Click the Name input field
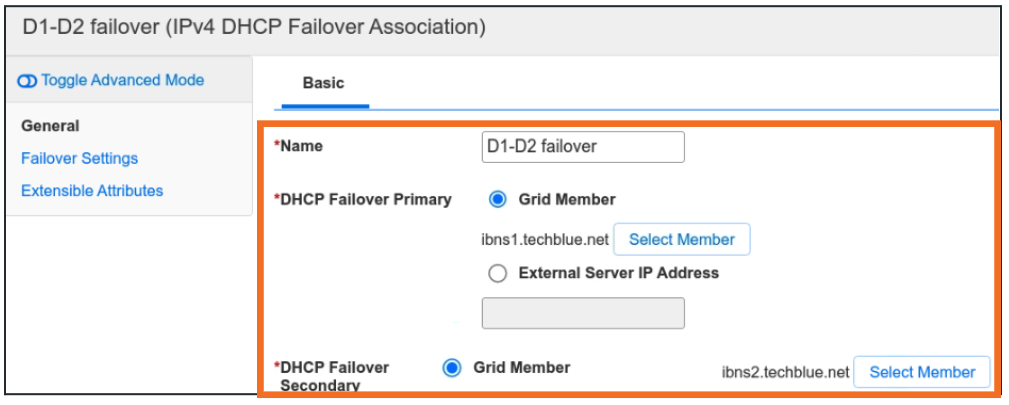The image size is (1009, 405). point(583,146)
